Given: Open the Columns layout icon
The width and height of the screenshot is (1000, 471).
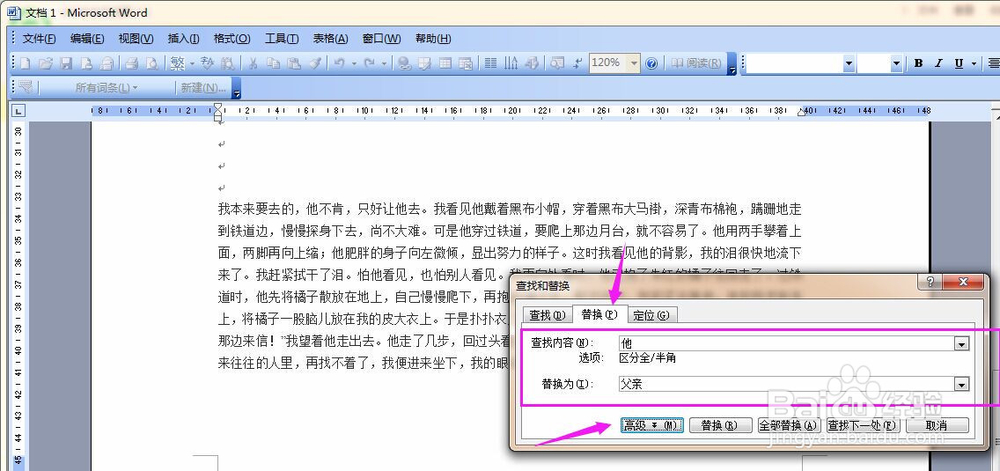Looking at the screenshot, I should [x=490, y=63].
